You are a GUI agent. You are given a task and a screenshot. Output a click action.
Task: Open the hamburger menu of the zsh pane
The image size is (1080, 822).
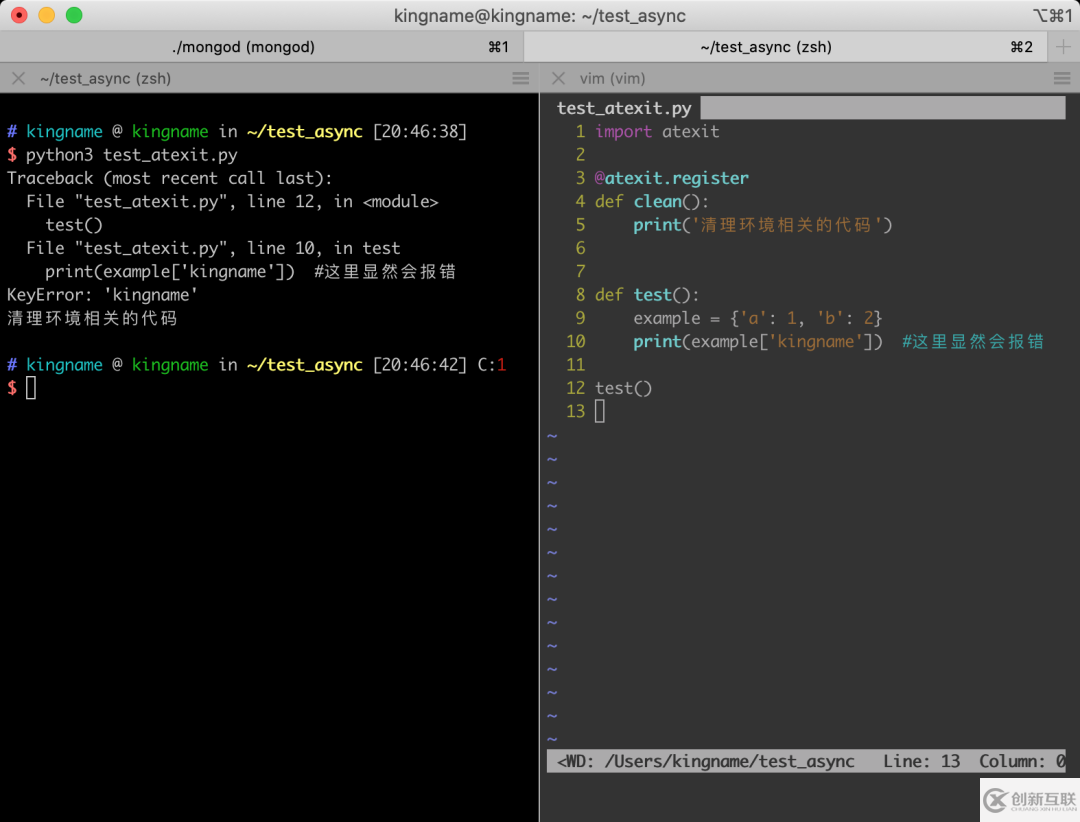pyautogui.click(x=521, y=78)
